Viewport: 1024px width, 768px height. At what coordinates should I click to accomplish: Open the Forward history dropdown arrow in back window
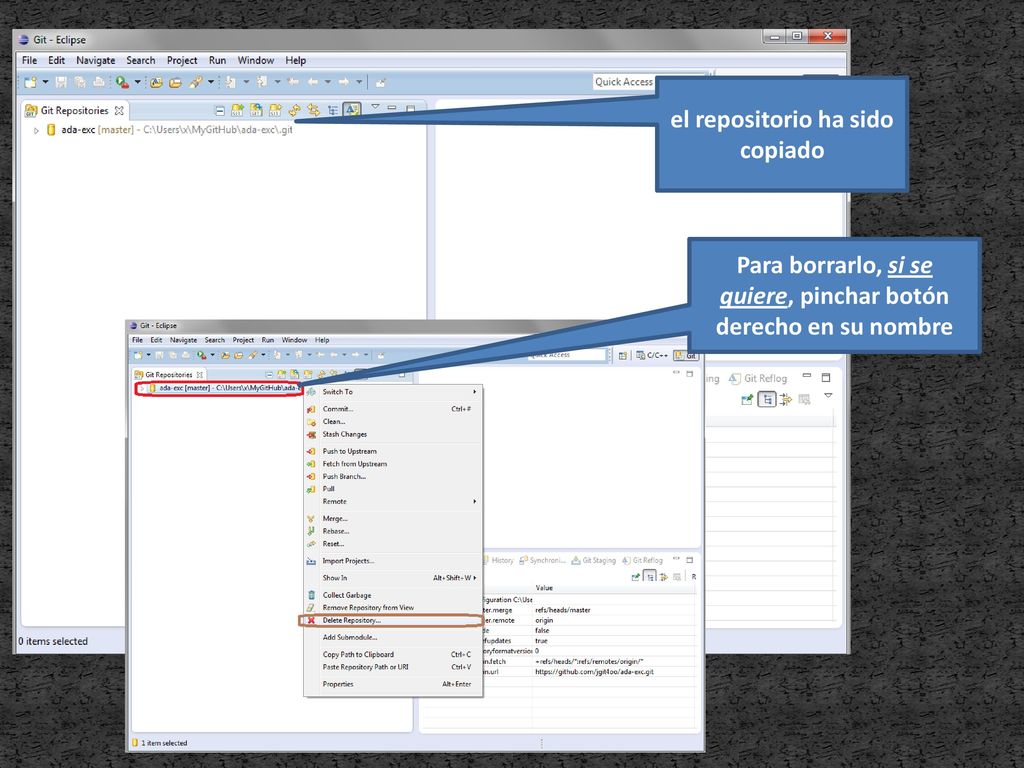click(359, 82)
